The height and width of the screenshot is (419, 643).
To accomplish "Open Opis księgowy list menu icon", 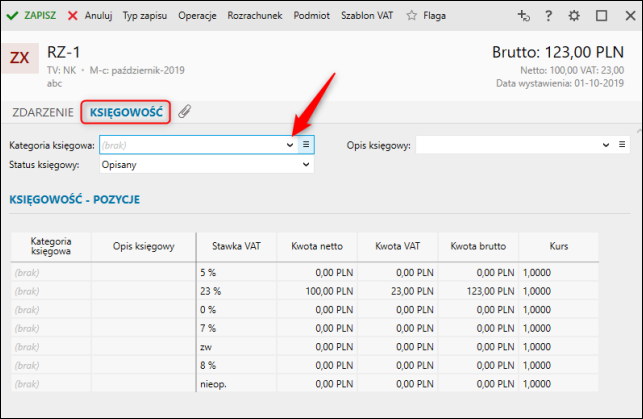I will tap(622, 145).
